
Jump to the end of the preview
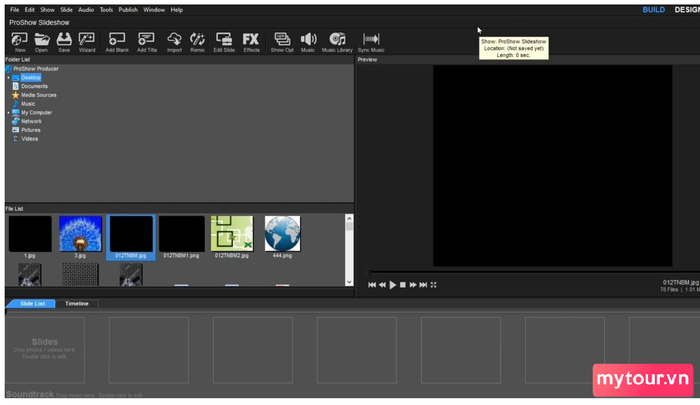423,285
